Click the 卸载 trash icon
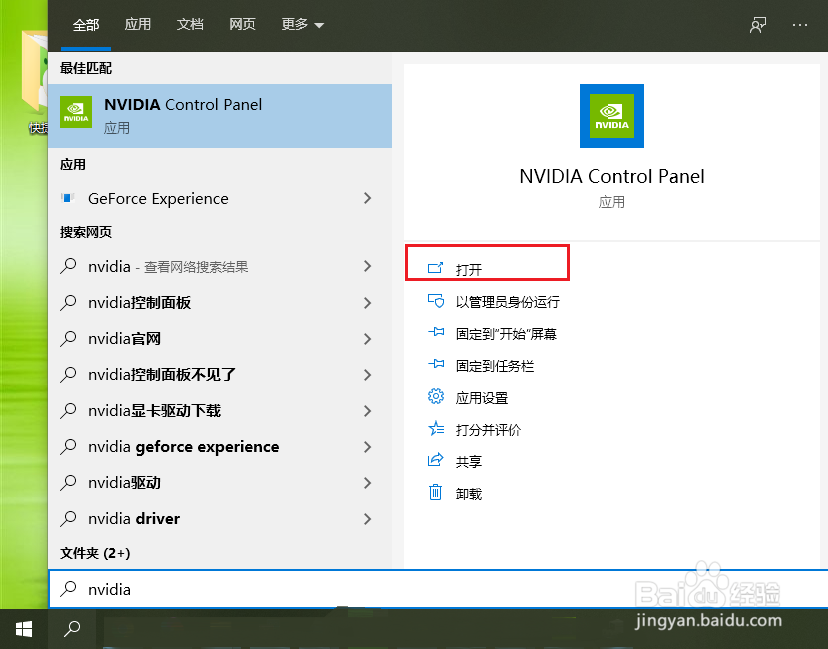 pos(436,493)
